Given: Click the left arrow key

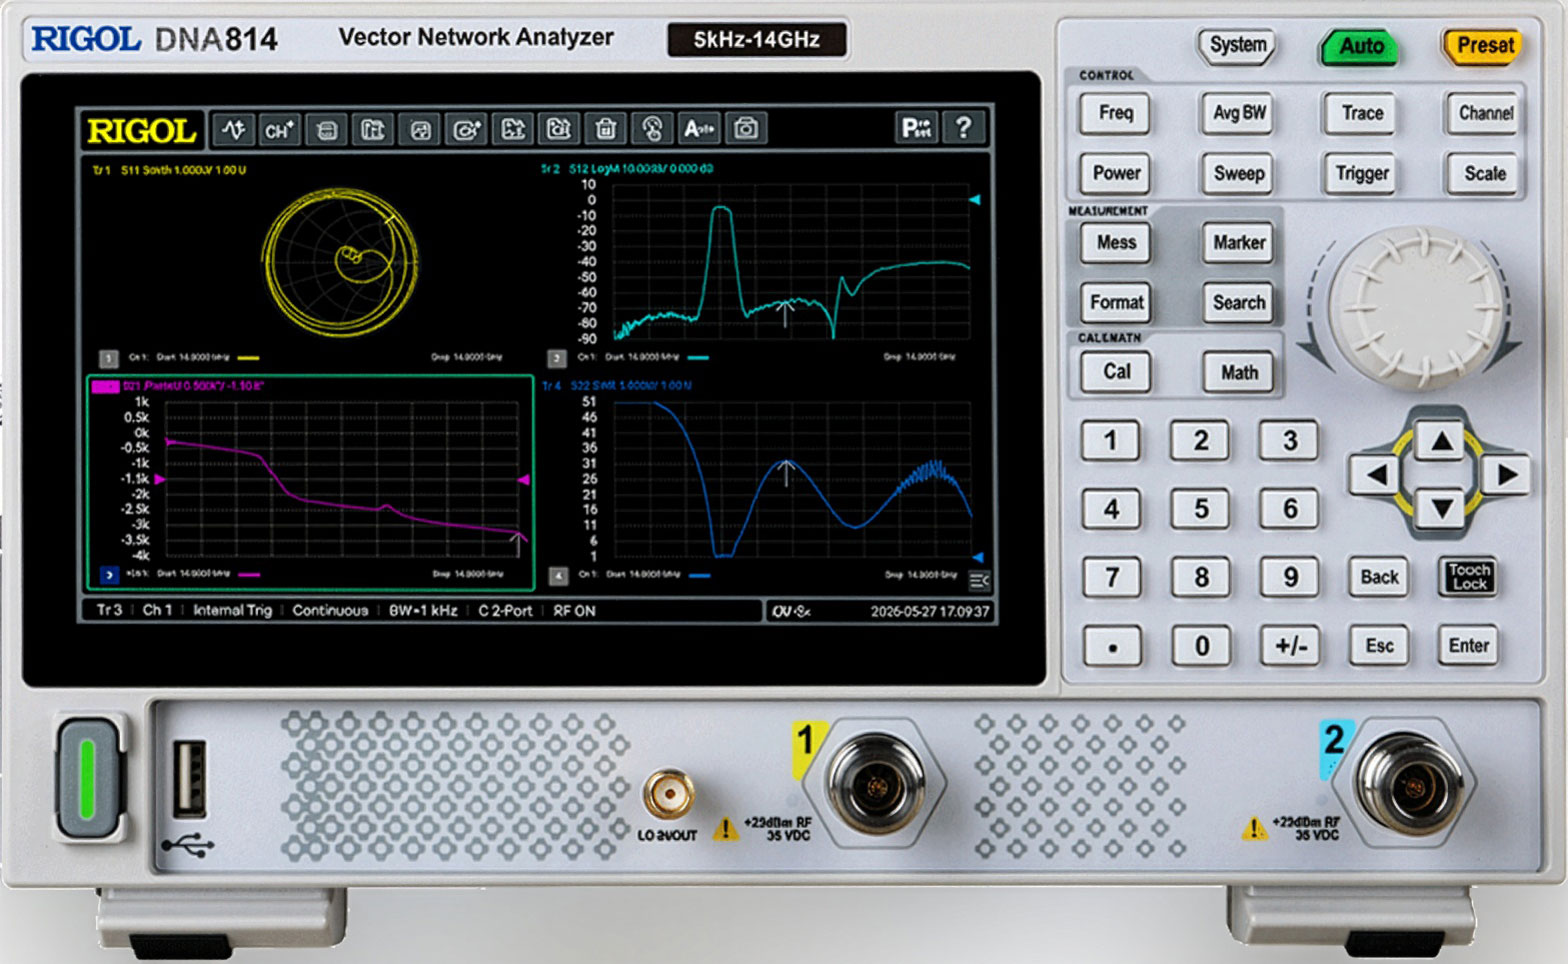Looking at the screenshot, I should 1375,475.
